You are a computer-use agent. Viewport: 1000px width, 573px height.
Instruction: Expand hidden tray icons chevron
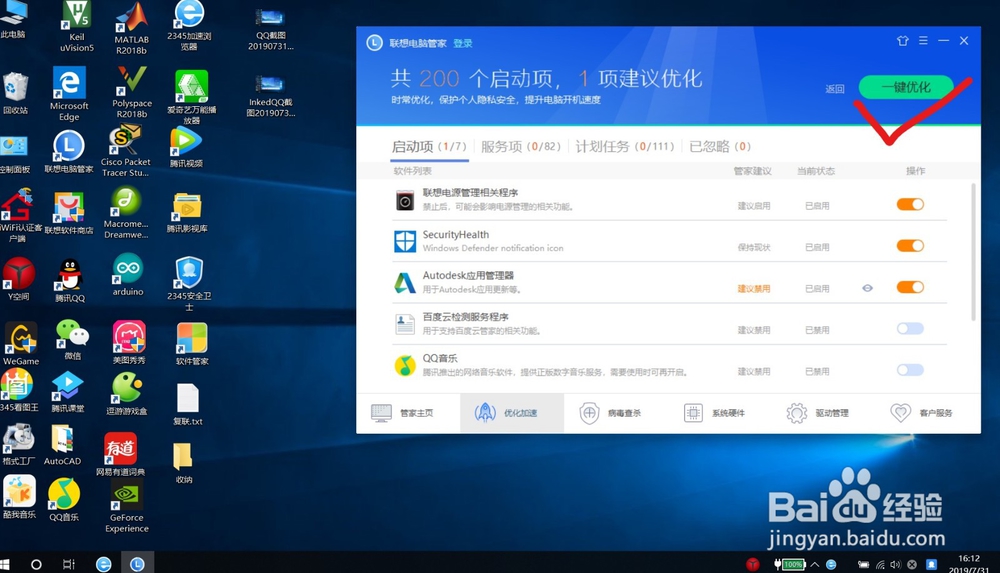pos(814,564)
